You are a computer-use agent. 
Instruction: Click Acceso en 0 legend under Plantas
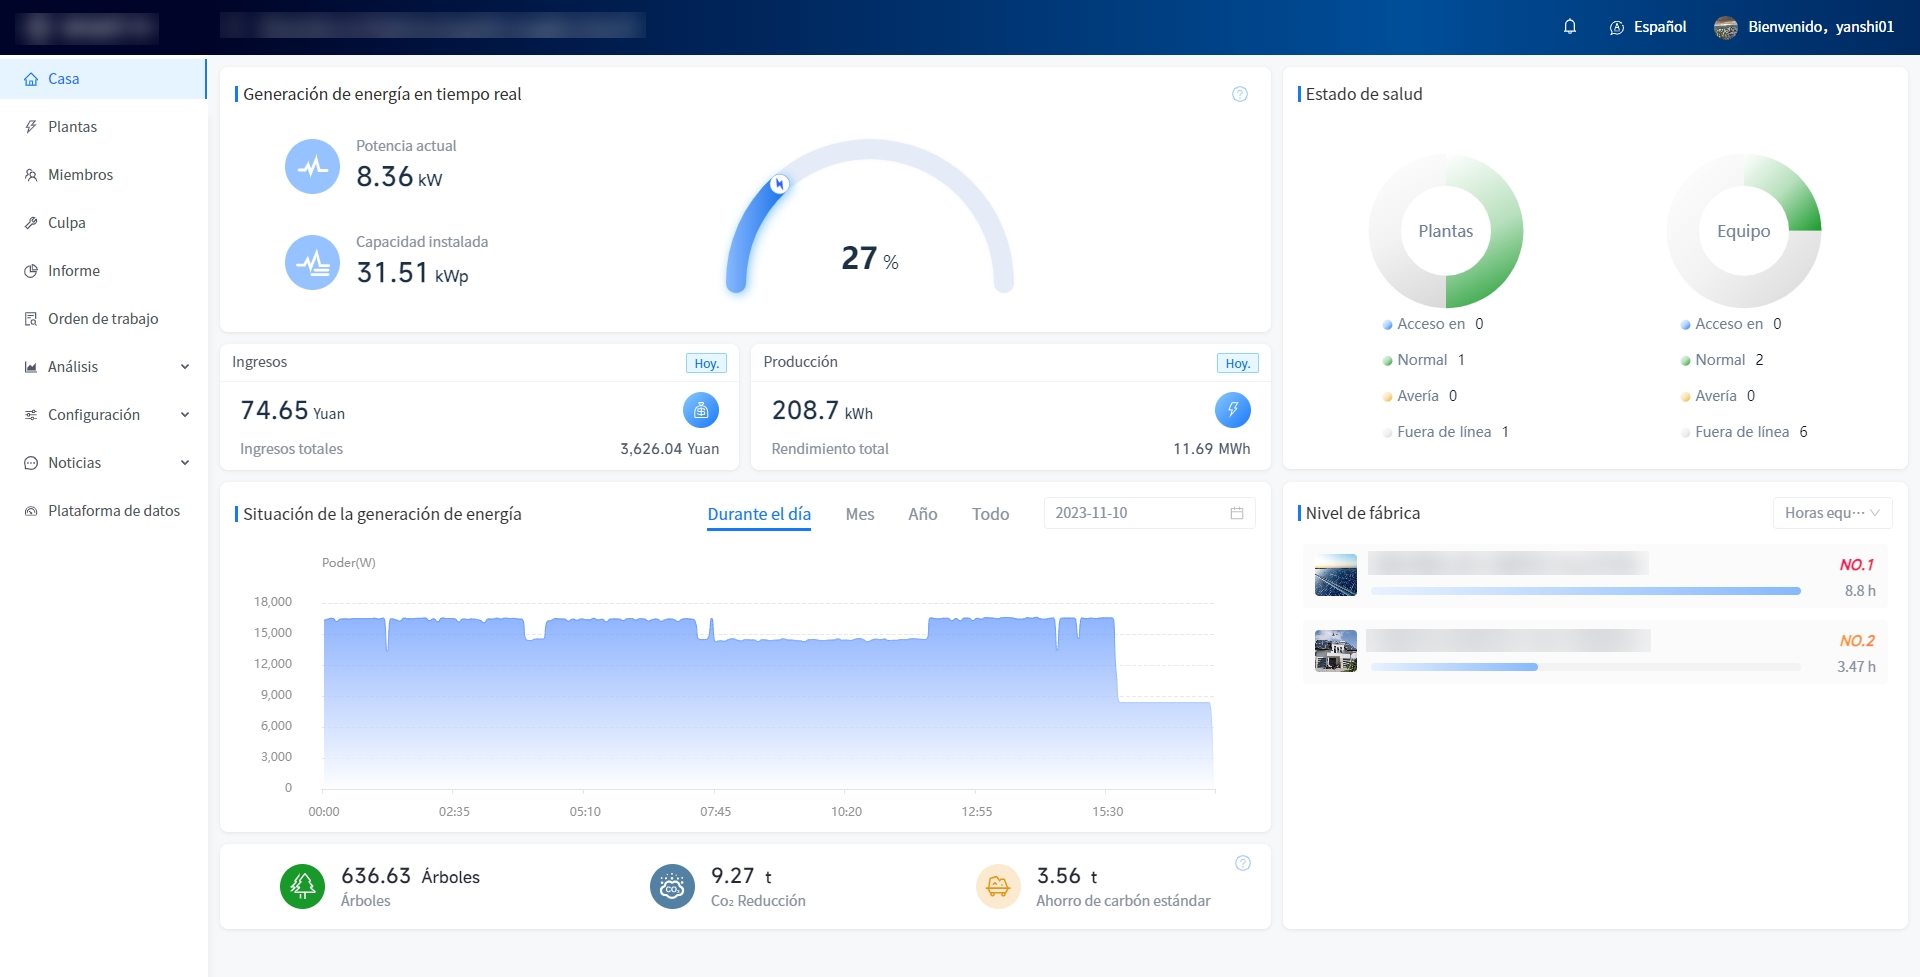[1433, 324]
